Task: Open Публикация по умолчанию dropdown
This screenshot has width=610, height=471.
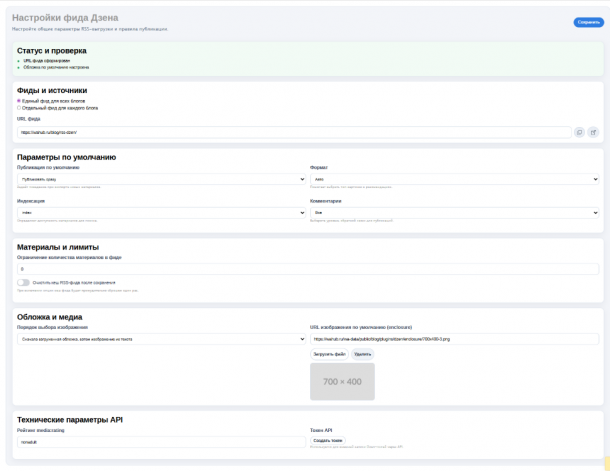Action: pos(161,180)
